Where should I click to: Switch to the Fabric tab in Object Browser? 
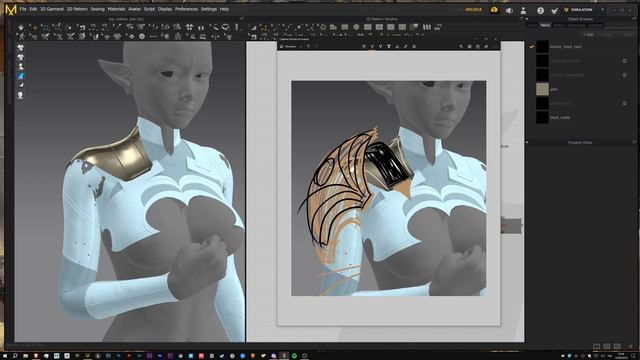pos(545,25)
